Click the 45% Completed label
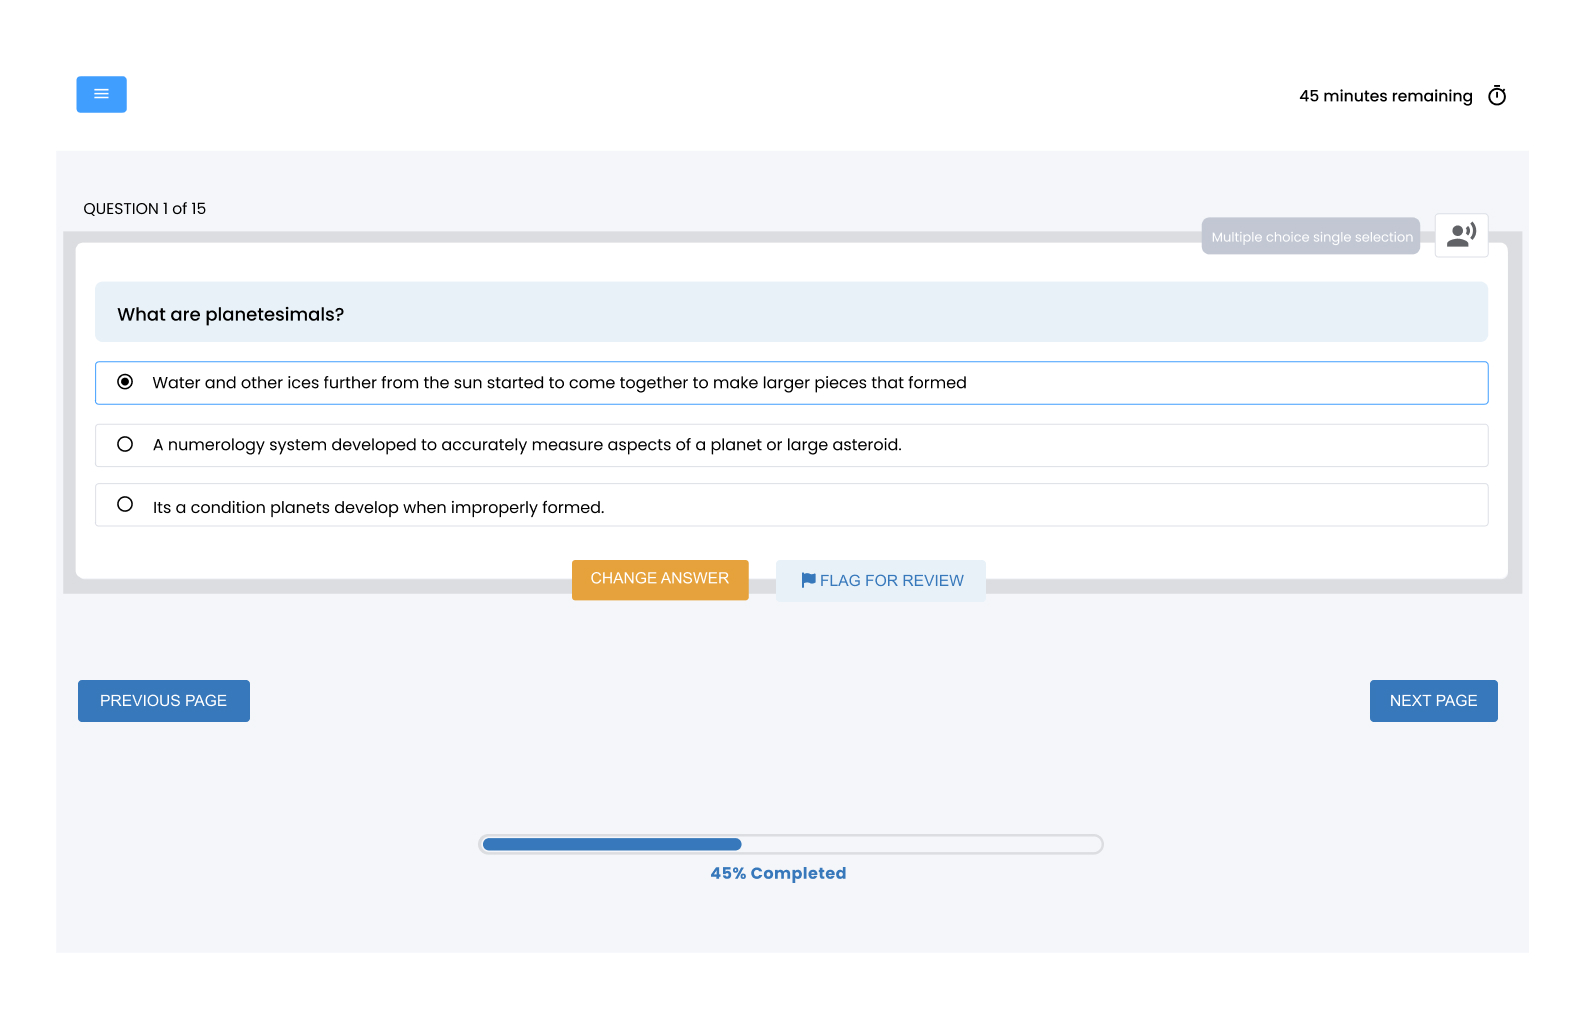The height and width of the screenshot is (1036, 1584). coord(778,873)
